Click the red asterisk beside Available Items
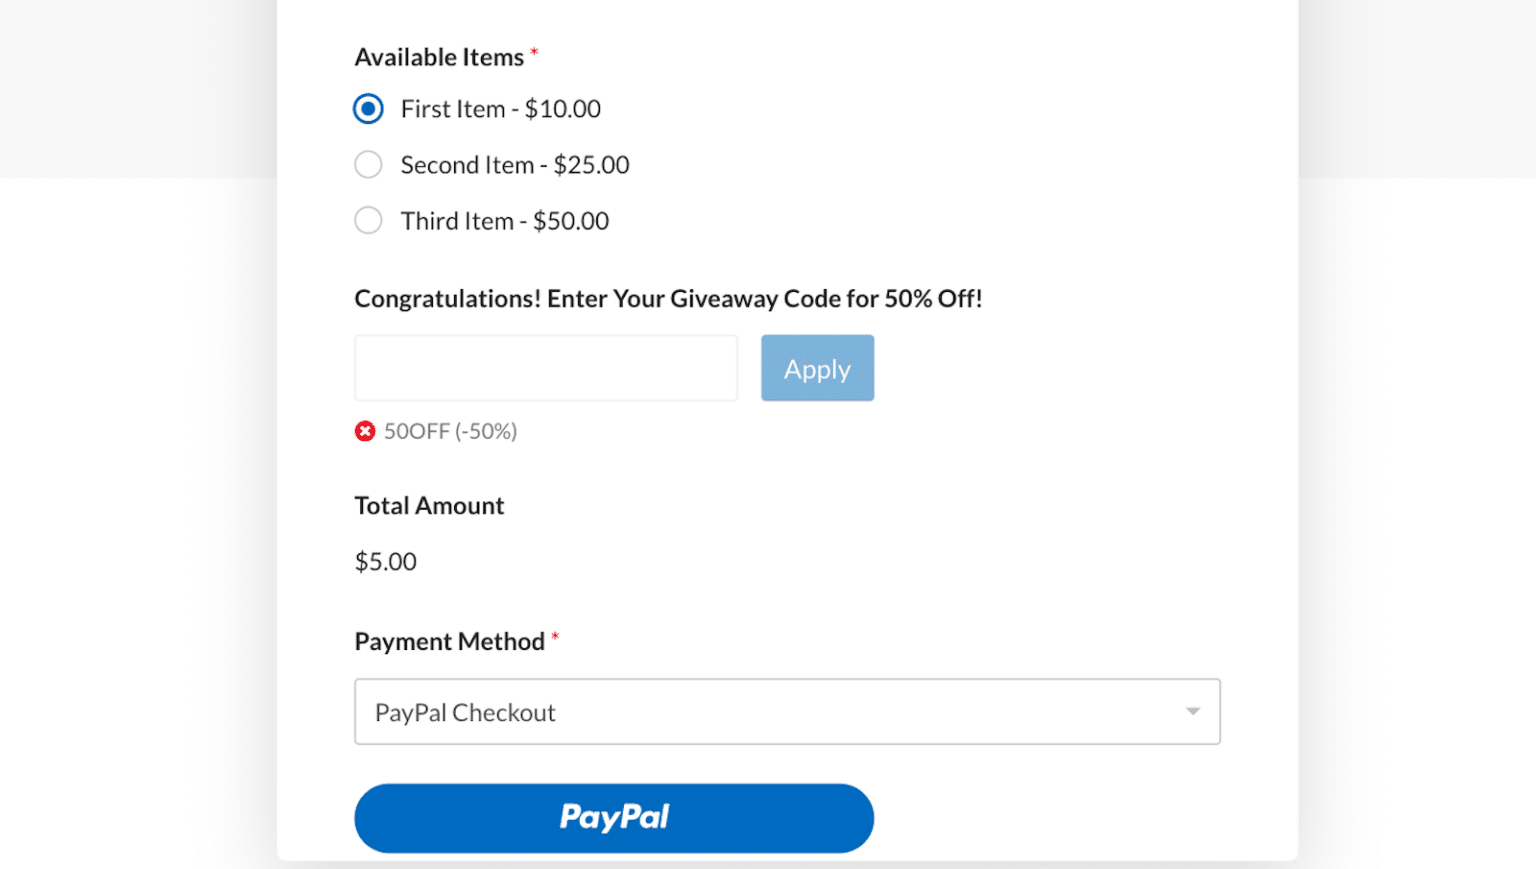The width and height of the screenshot is (1536, 869). [534, 50]
